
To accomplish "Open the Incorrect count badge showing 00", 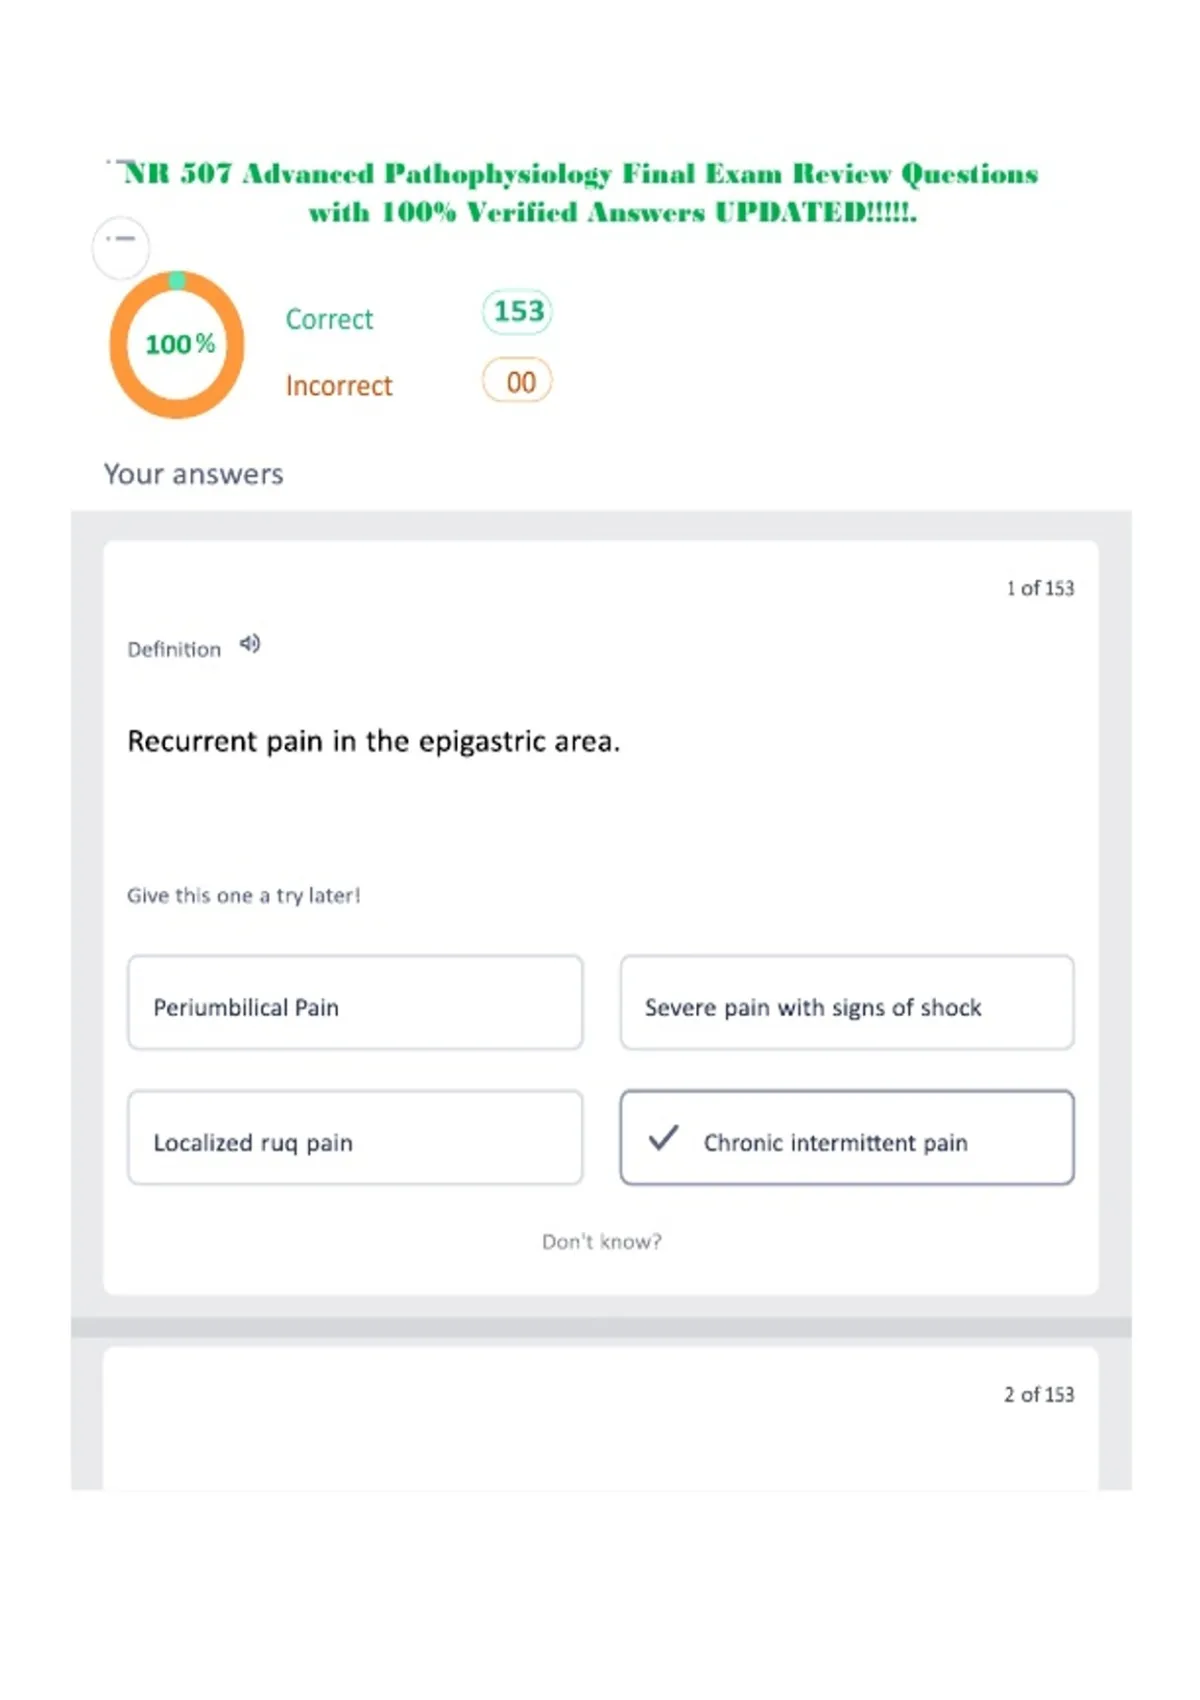I will coord(517,381).
